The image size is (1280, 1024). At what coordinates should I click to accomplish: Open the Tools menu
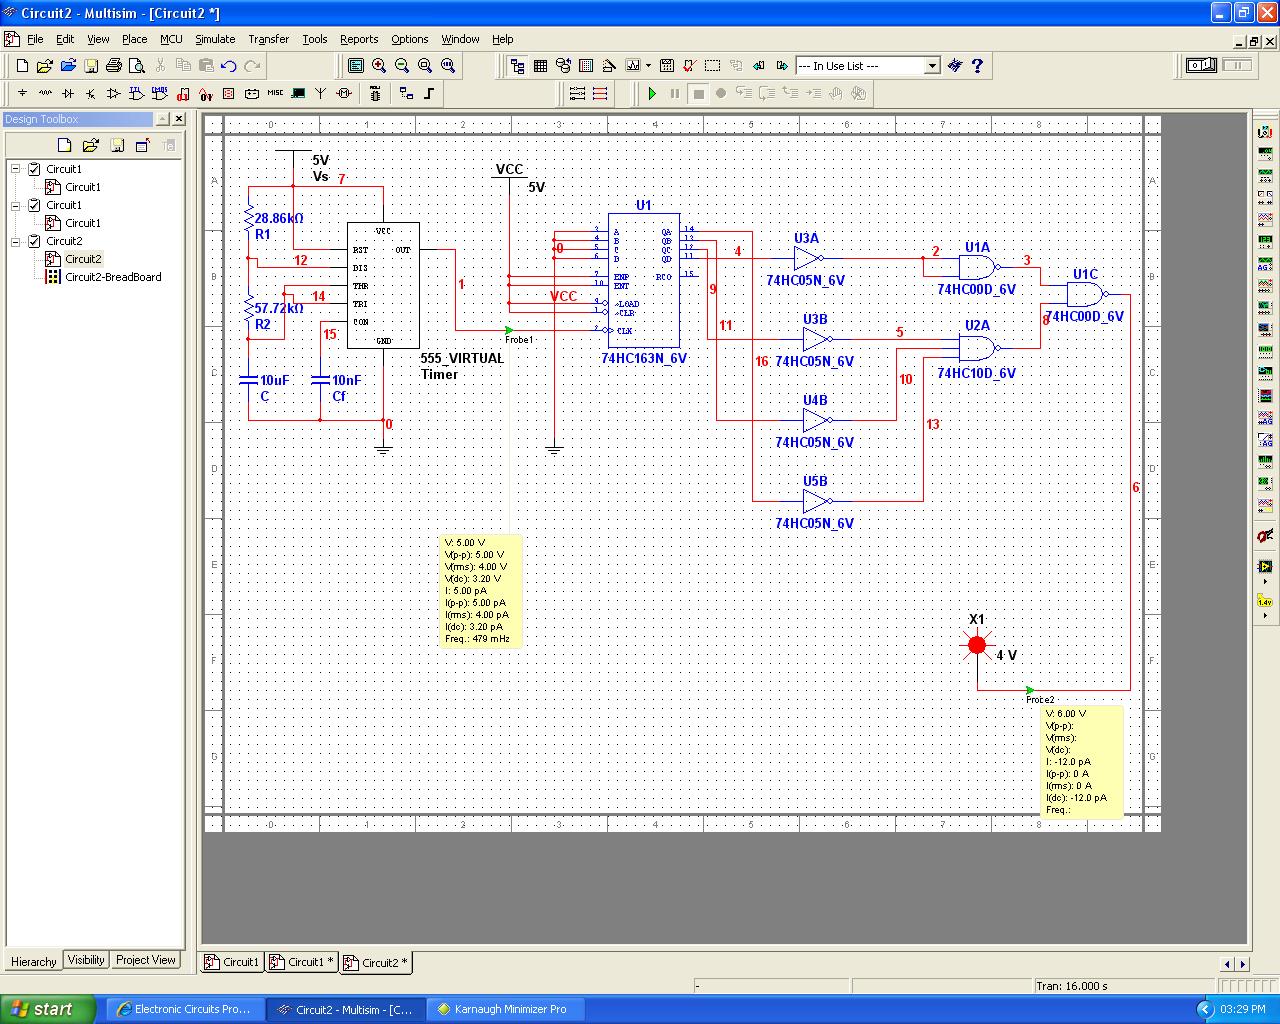315,39
